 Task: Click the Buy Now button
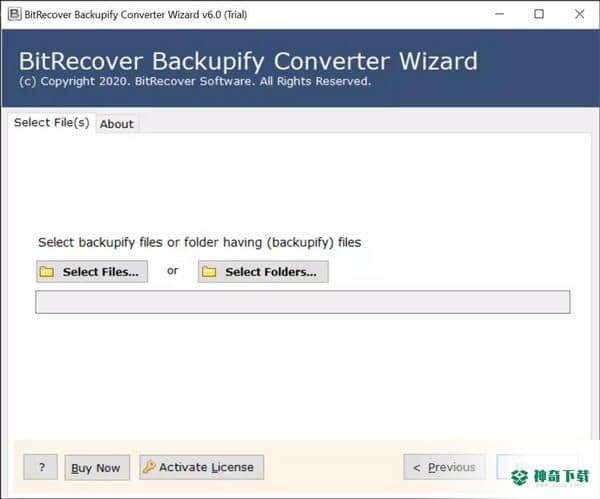click(x=97, y=468)
